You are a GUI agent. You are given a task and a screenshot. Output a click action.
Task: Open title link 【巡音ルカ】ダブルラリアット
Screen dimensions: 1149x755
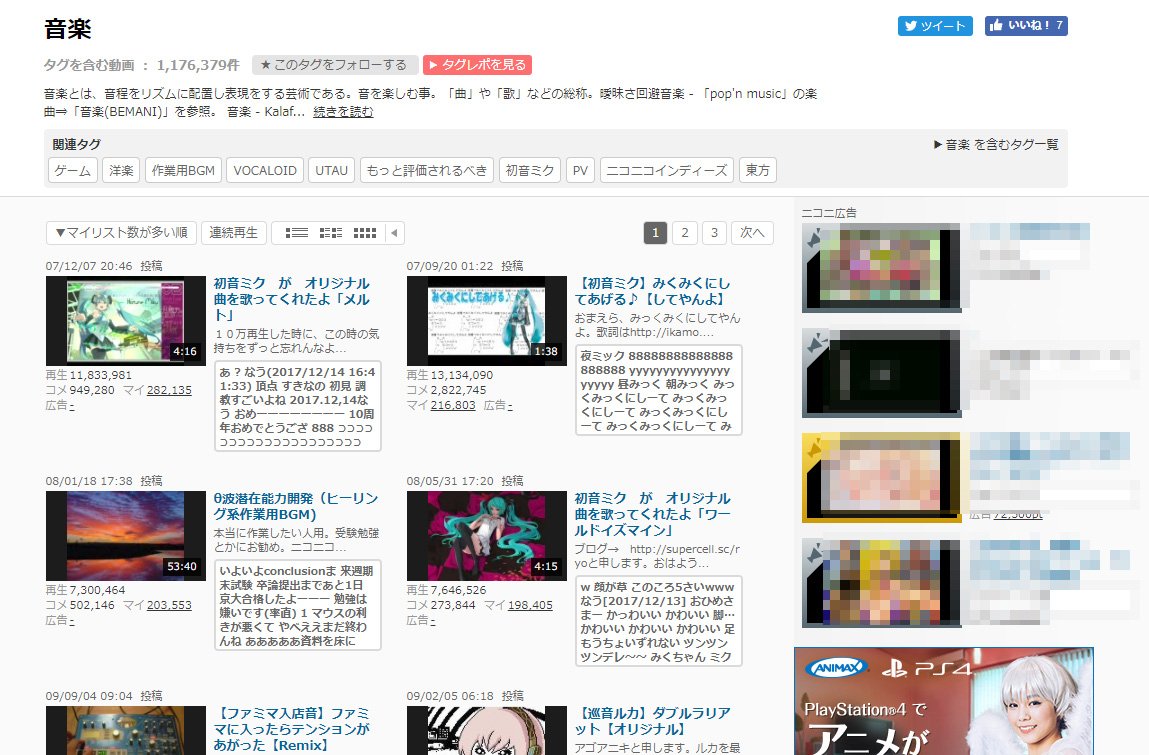[654, 721]
